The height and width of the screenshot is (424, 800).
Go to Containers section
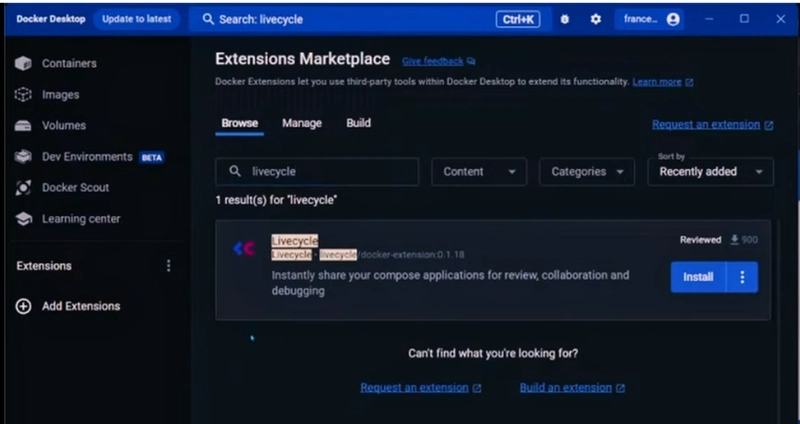pos(69,63)
